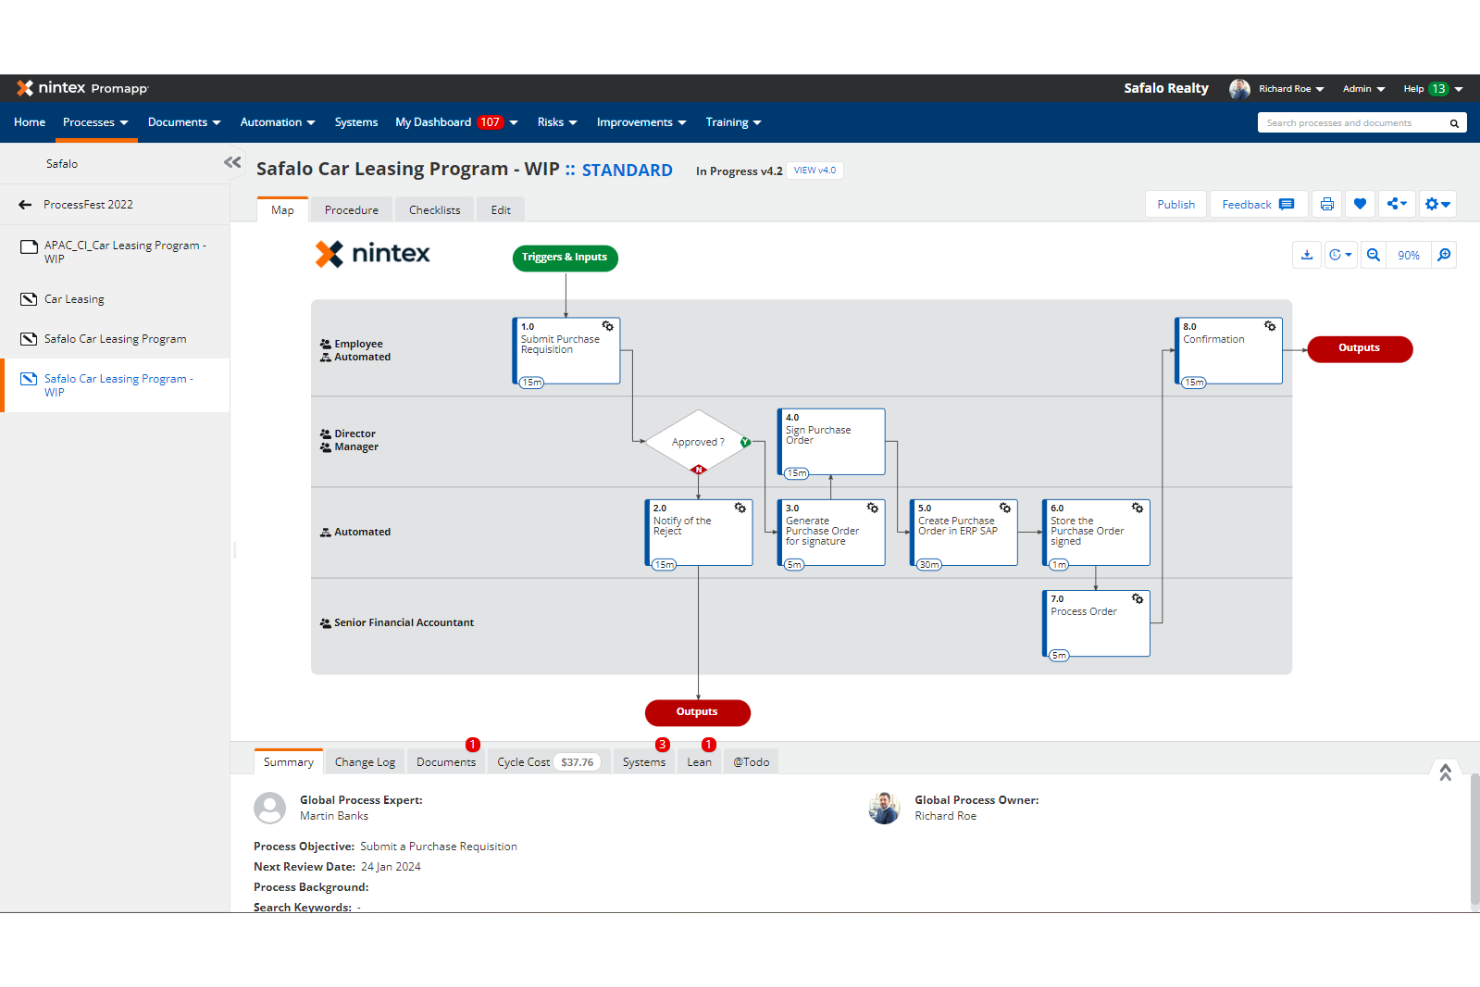The height and width of the screenshot is (987, 1480).
Task: Click Martin Banks expert avatar
Action: [270, 808]
